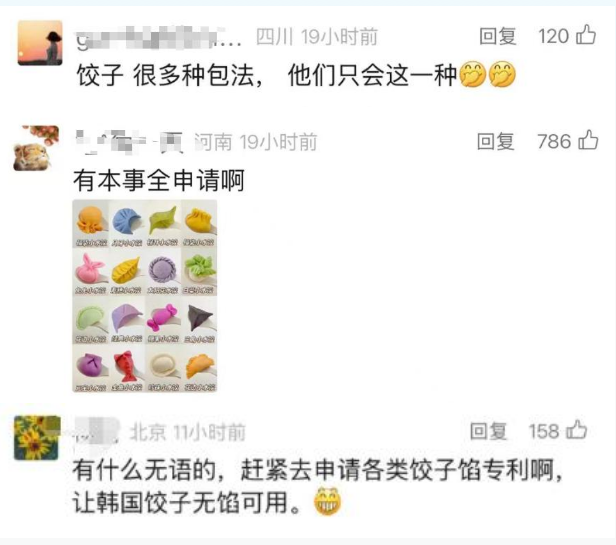Reply to the Henan user's comment
Image resolution: width=616 pixels, height=545 pixels.
495,141
